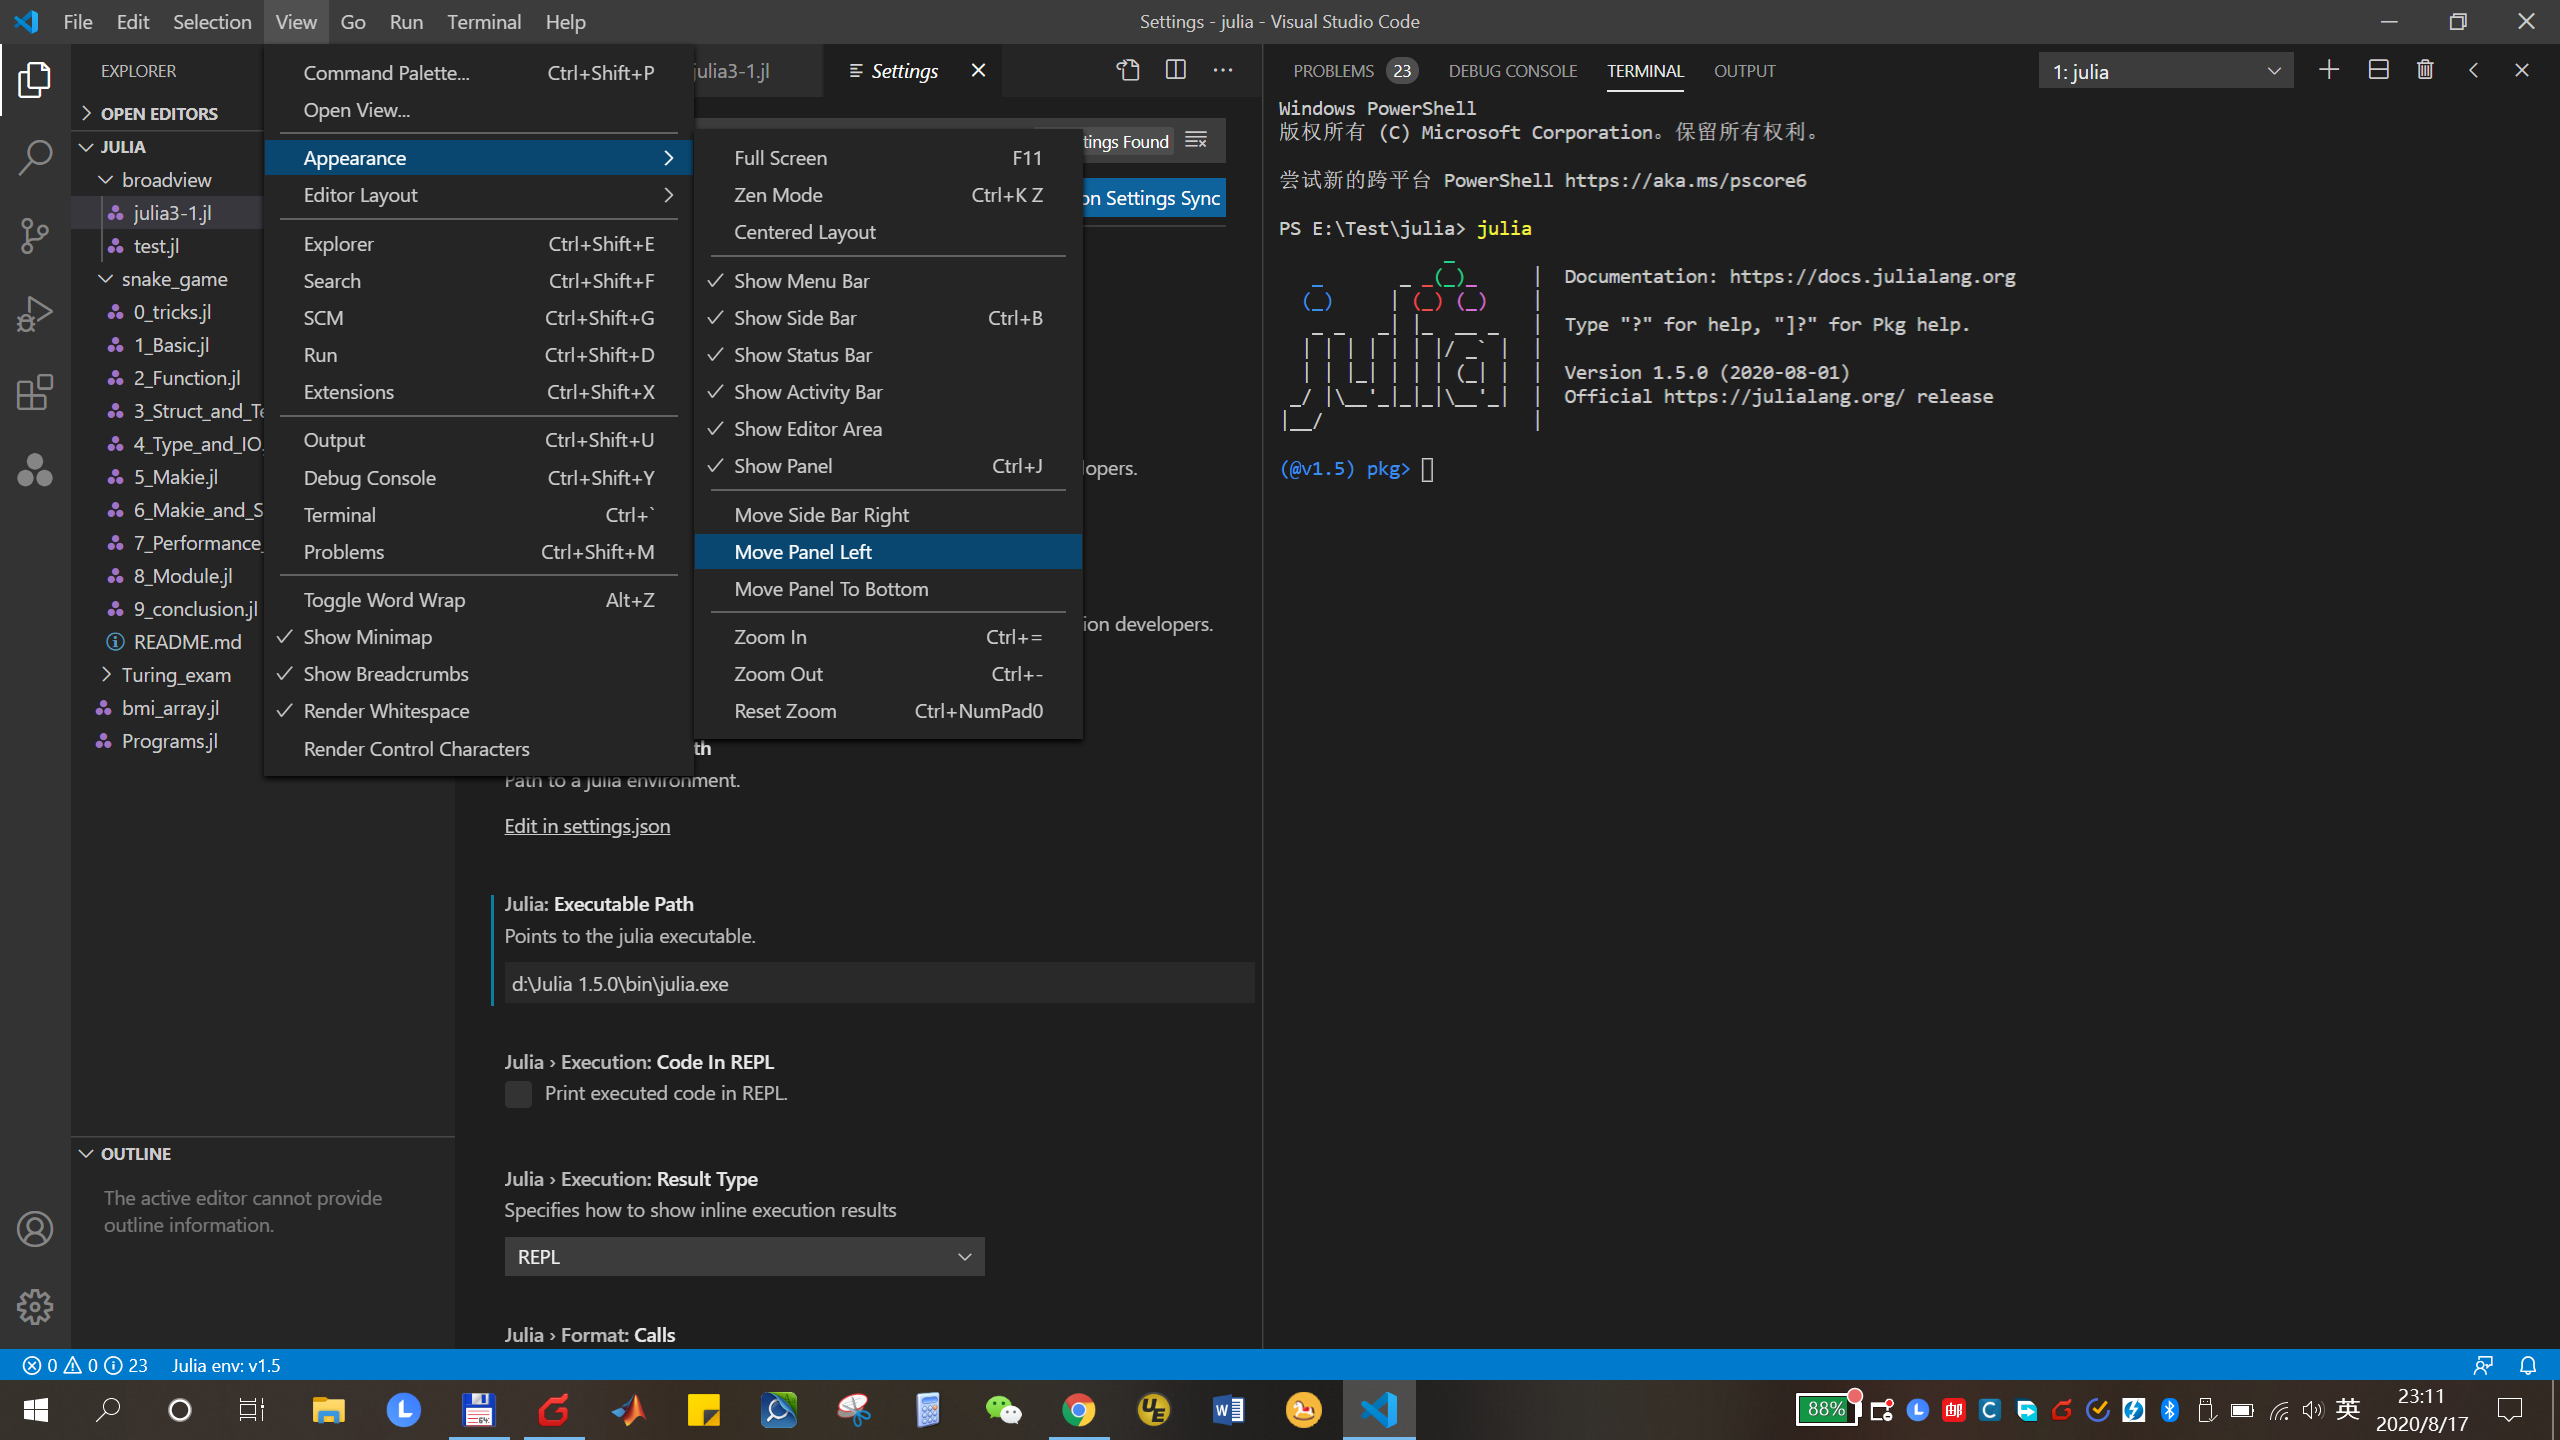Toggle Show Side Bar

click(x=888, y=318)
